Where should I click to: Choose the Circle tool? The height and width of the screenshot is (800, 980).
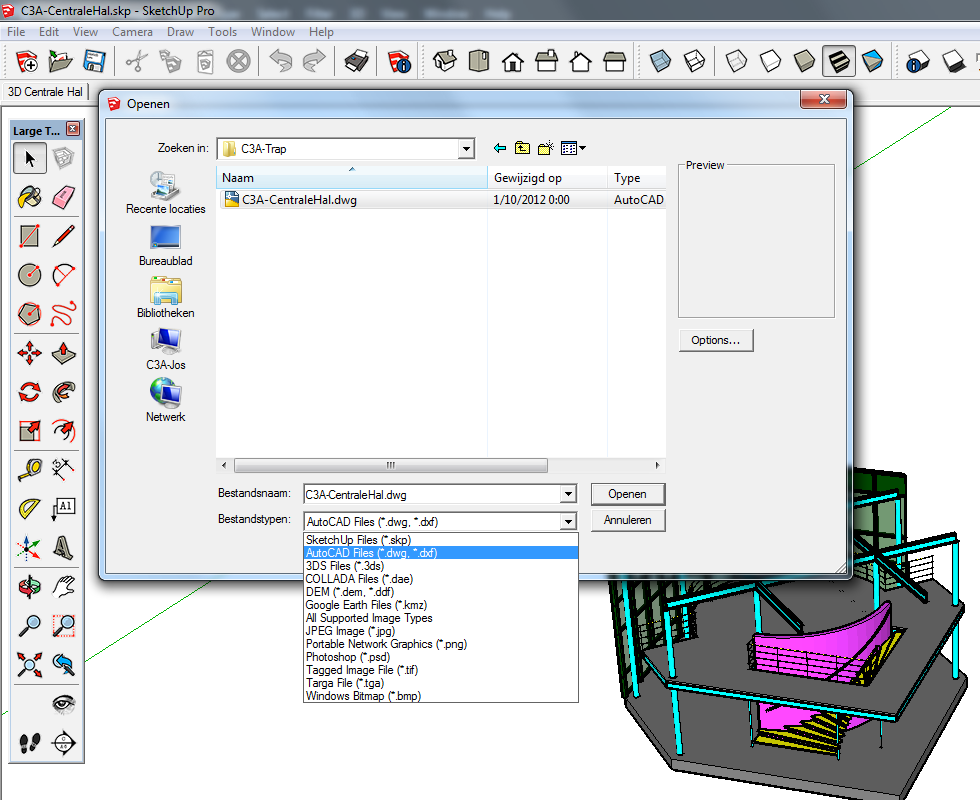click(29, 275)
